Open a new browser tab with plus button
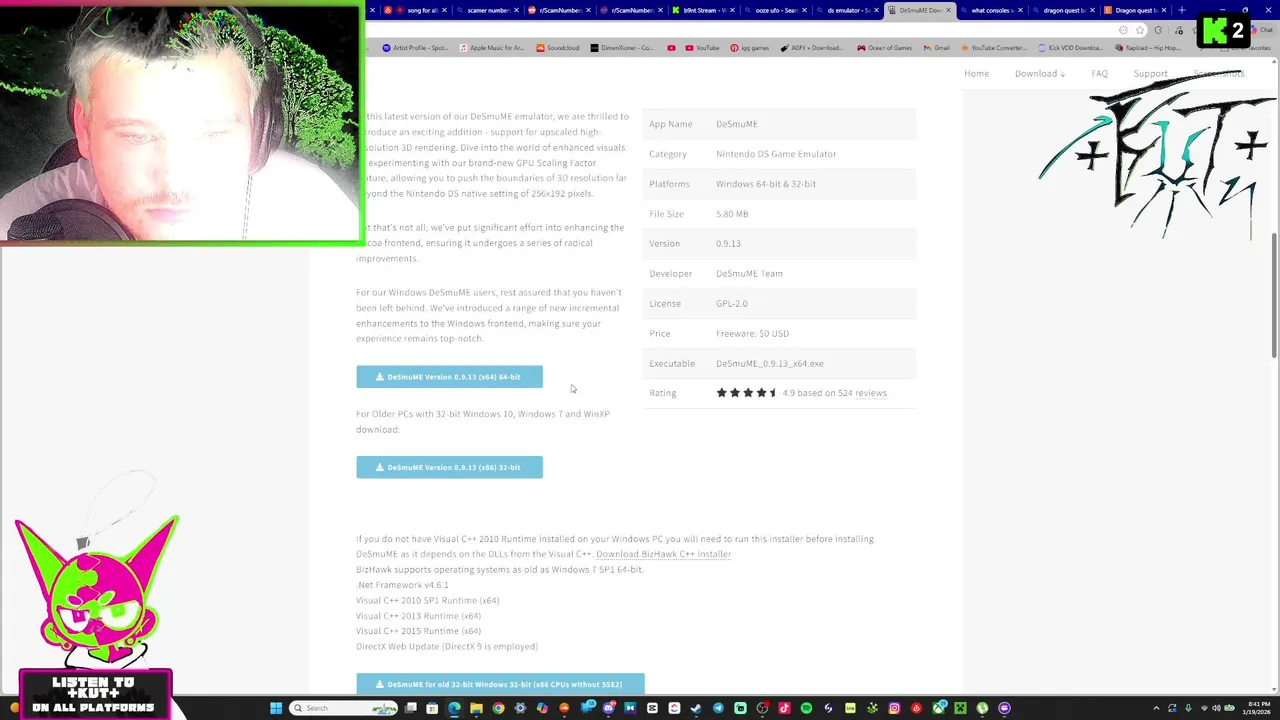Viewport: 1280px width, 720px height. point(1182,10)
